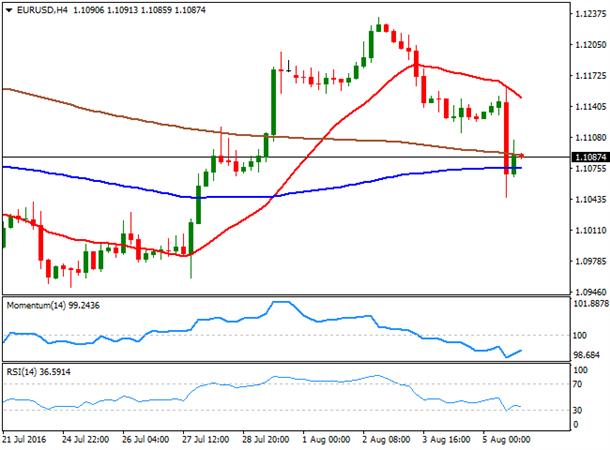
Task: Select the current price label 1.10874
Action: click(590, 157)
